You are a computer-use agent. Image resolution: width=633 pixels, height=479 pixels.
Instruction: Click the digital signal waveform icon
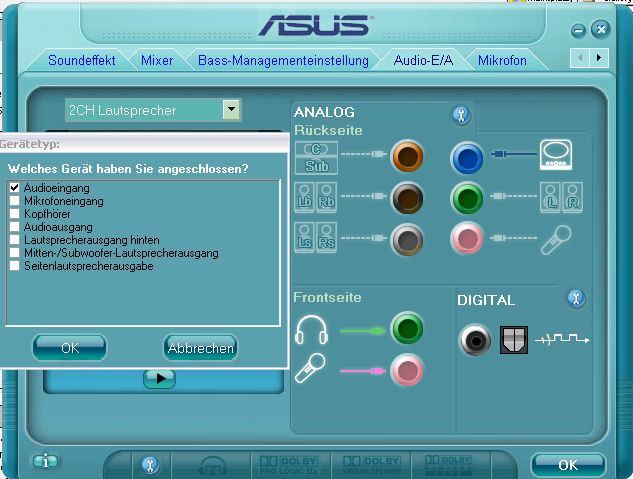(562, 339)
